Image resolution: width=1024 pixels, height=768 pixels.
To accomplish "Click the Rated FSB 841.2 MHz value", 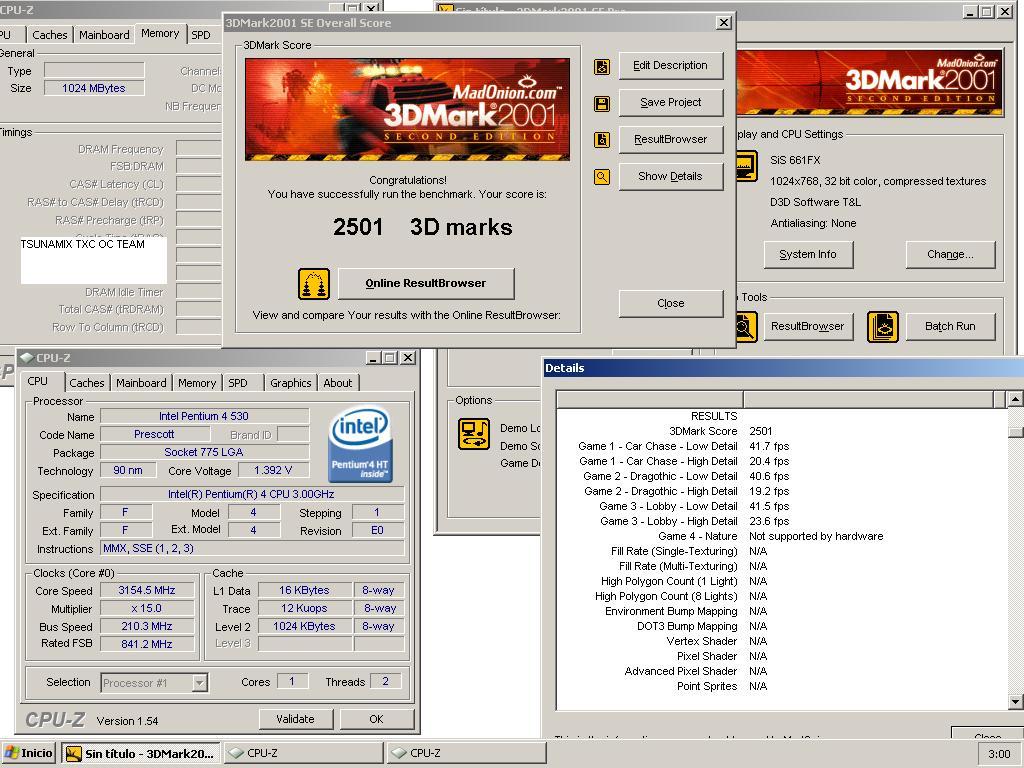I will click(147, 644).
